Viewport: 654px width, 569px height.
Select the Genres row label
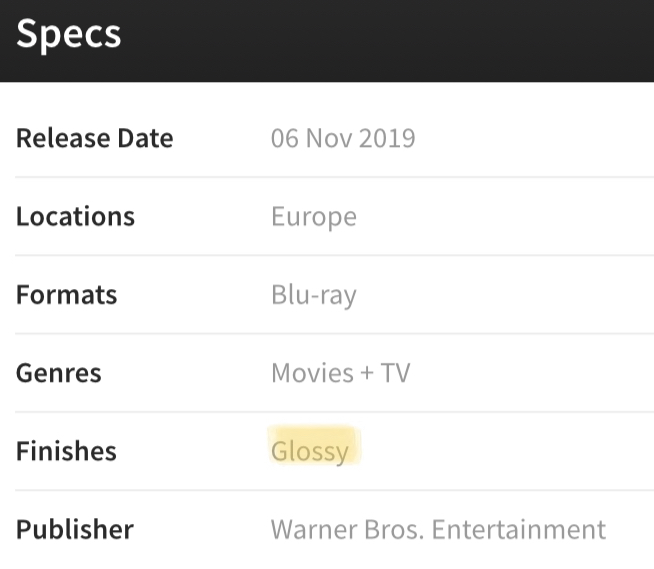[x=58, y=373]
